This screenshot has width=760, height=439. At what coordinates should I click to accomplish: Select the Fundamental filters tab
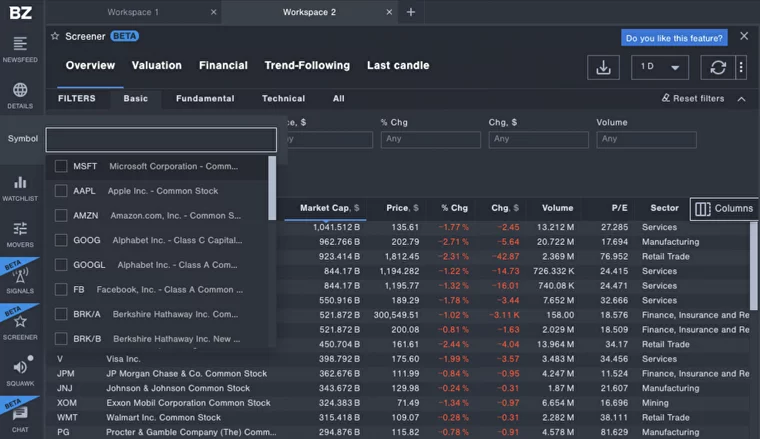(x=205, y=99)
